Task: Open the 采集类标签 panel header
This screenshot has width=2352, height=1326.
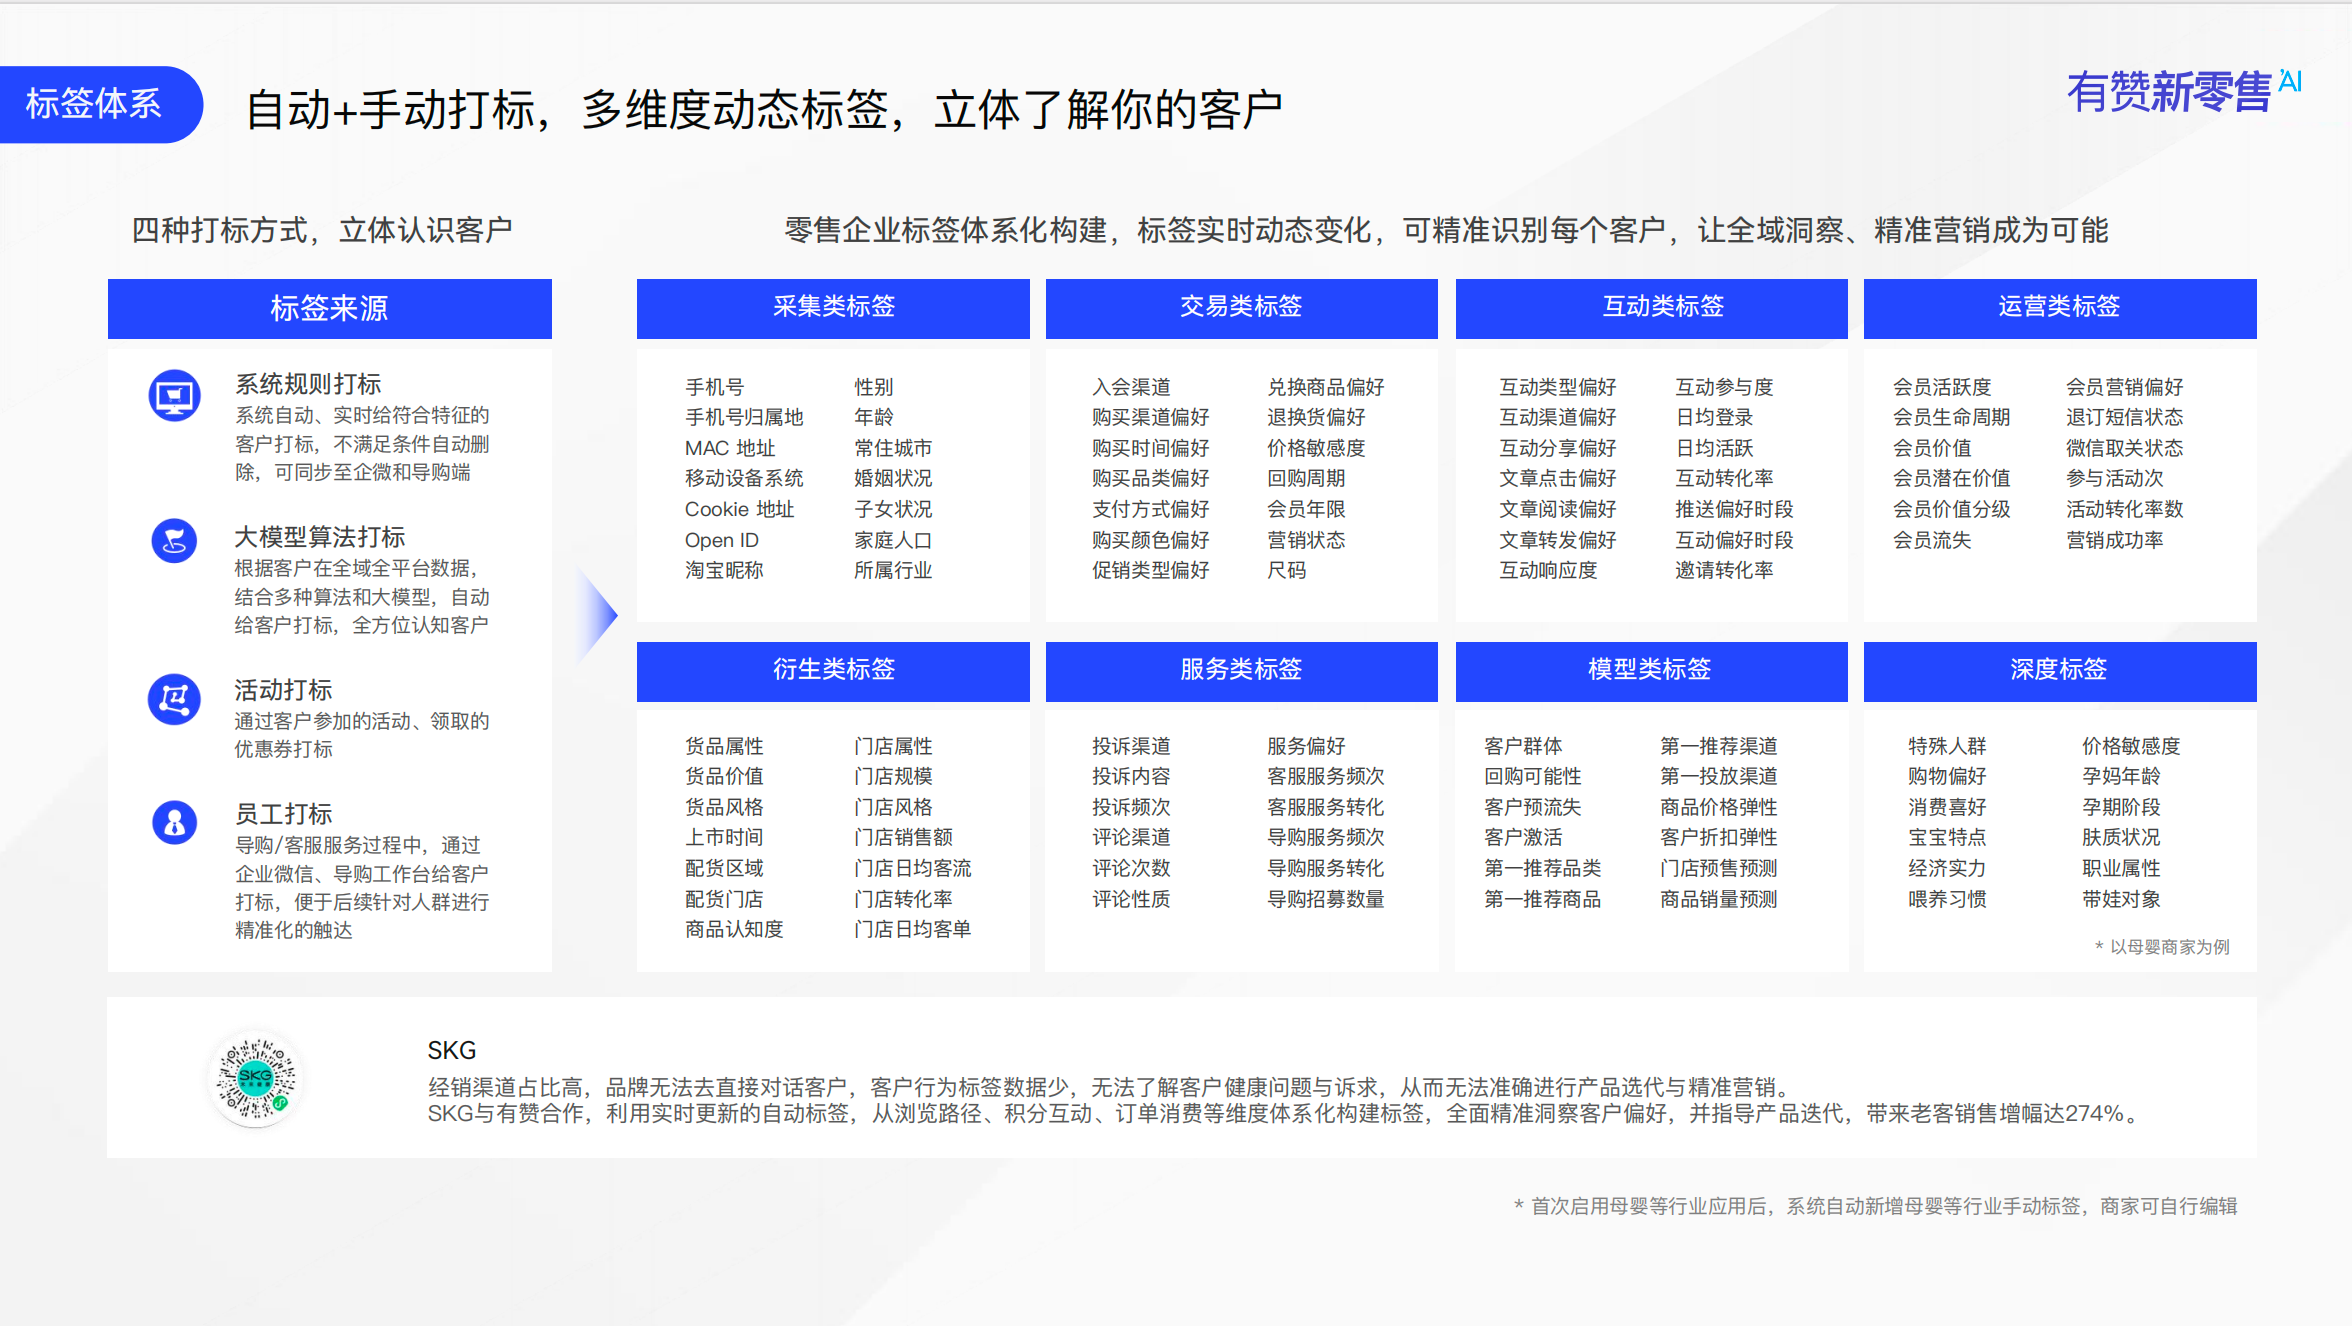Action: (832, 308)
